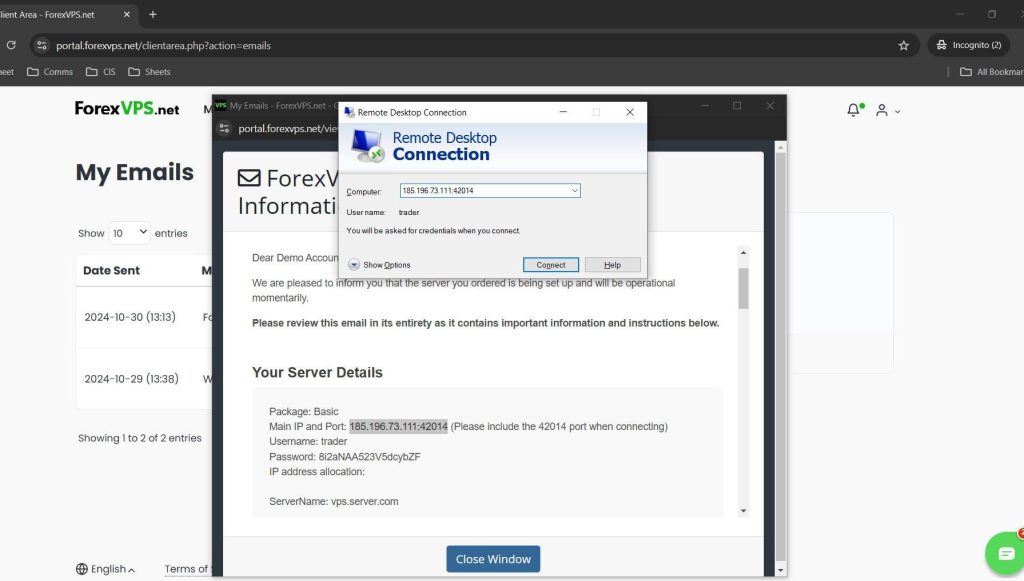Click the envelope icon in the email header
This screenshot has width=1024, height=581.
pos(249,178)
